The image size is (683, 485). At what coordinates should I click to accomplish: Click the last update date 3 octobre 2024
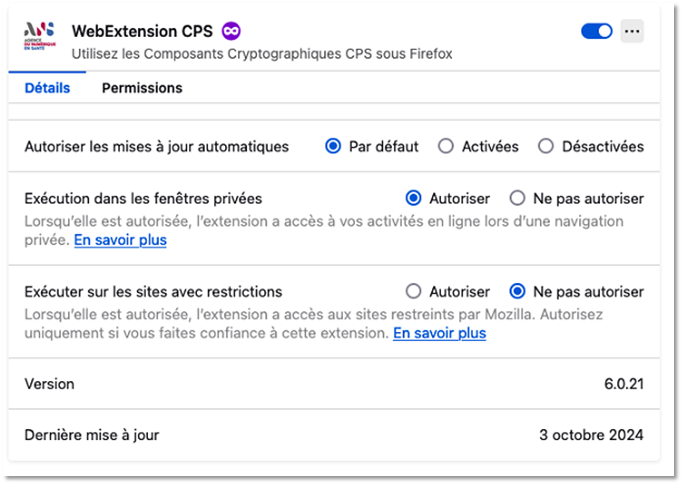[x=590, y=435]
